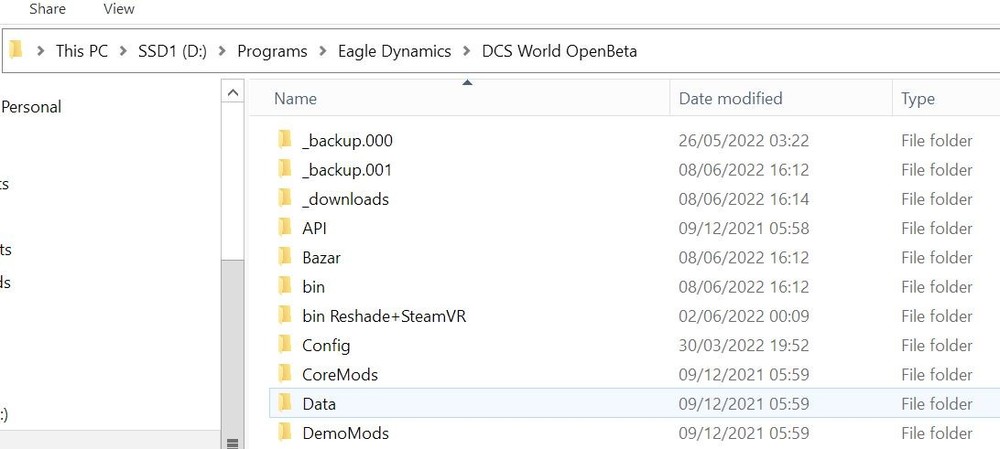Click the Config folder icon
Image resolution: width=1000 pixels, height=449 pixels.
(x=284, y=345)
